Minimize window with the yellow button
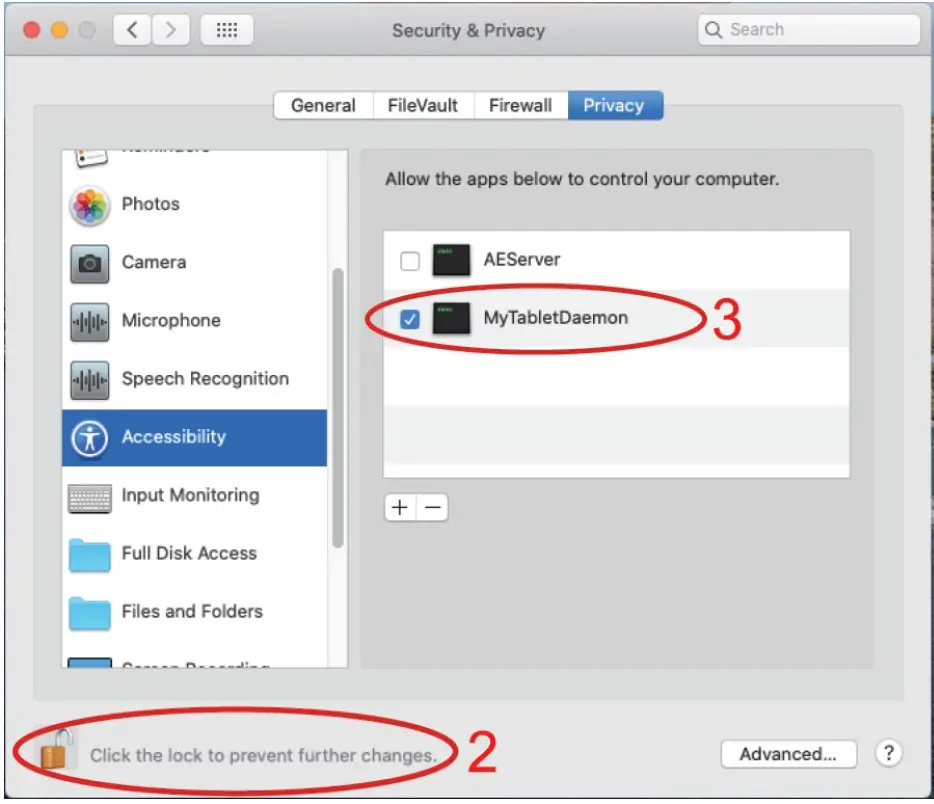 60,30
